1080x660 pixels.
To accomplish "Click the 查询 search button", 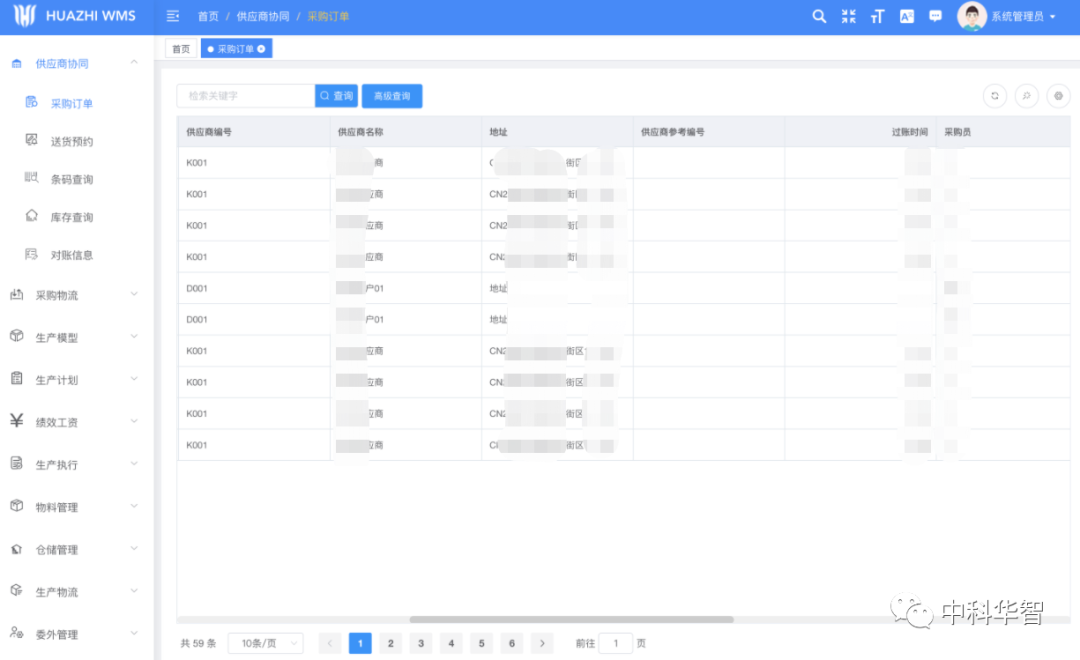I will click(337, 96).
